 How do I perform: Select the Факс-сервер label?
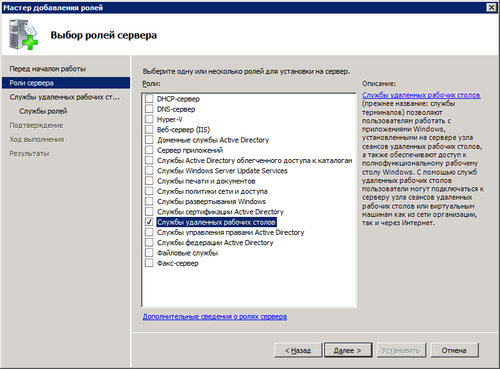178,263
